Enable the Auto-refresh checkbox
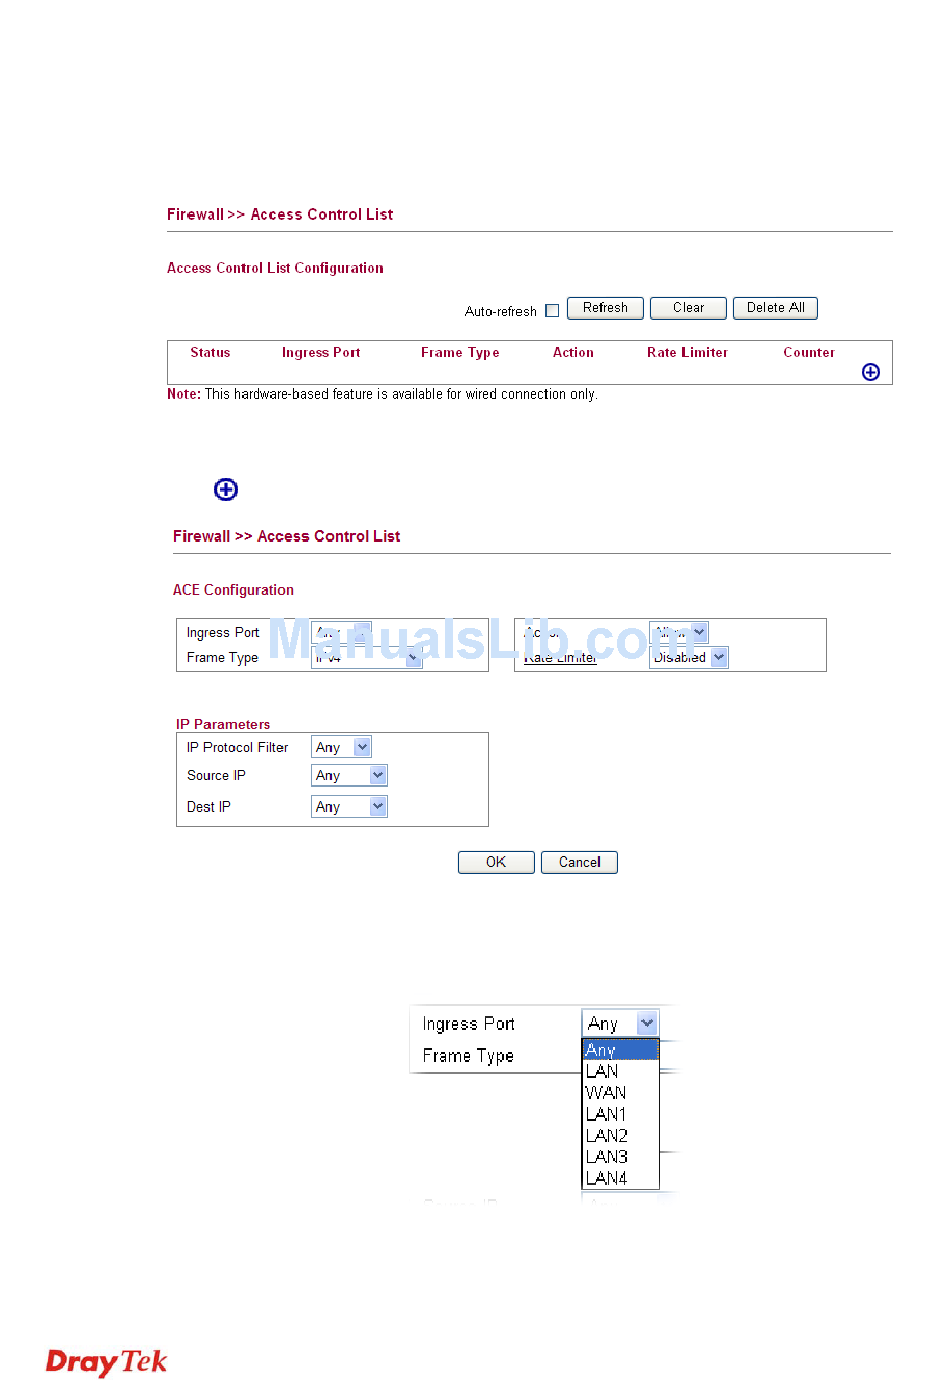The height and width of the screenshot is (1387, 950). (552, 311)
